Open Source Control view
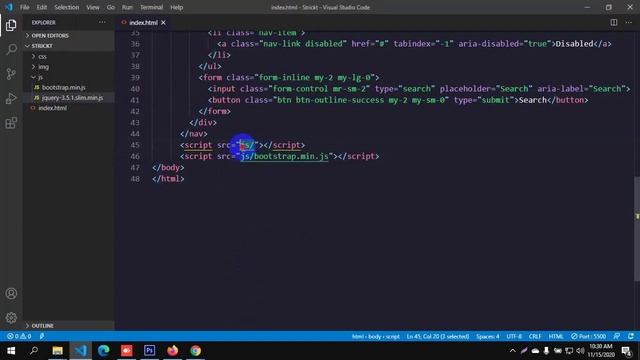Viewport: 640px width, 360px height. [x=11, y=74]
